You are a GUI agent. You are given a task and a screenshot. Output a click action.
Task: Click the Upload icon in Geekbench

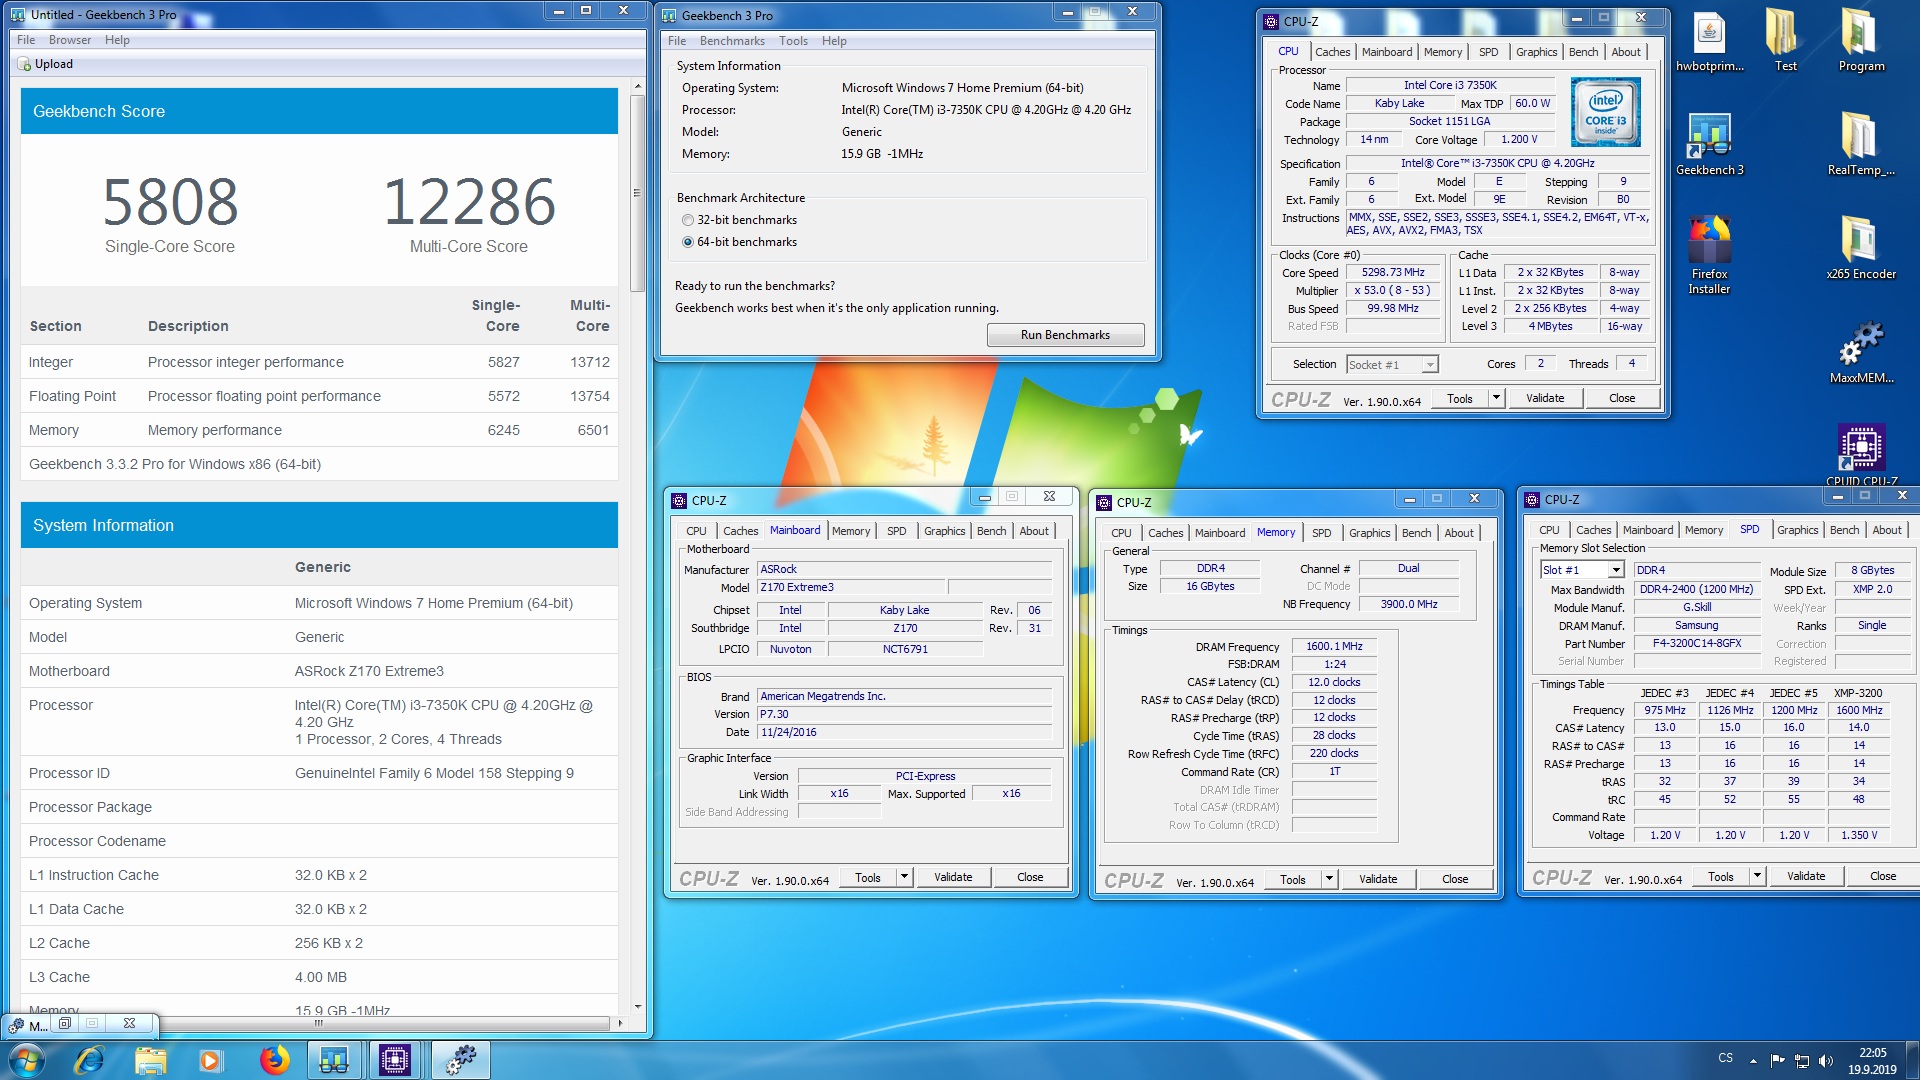[24, 64]
